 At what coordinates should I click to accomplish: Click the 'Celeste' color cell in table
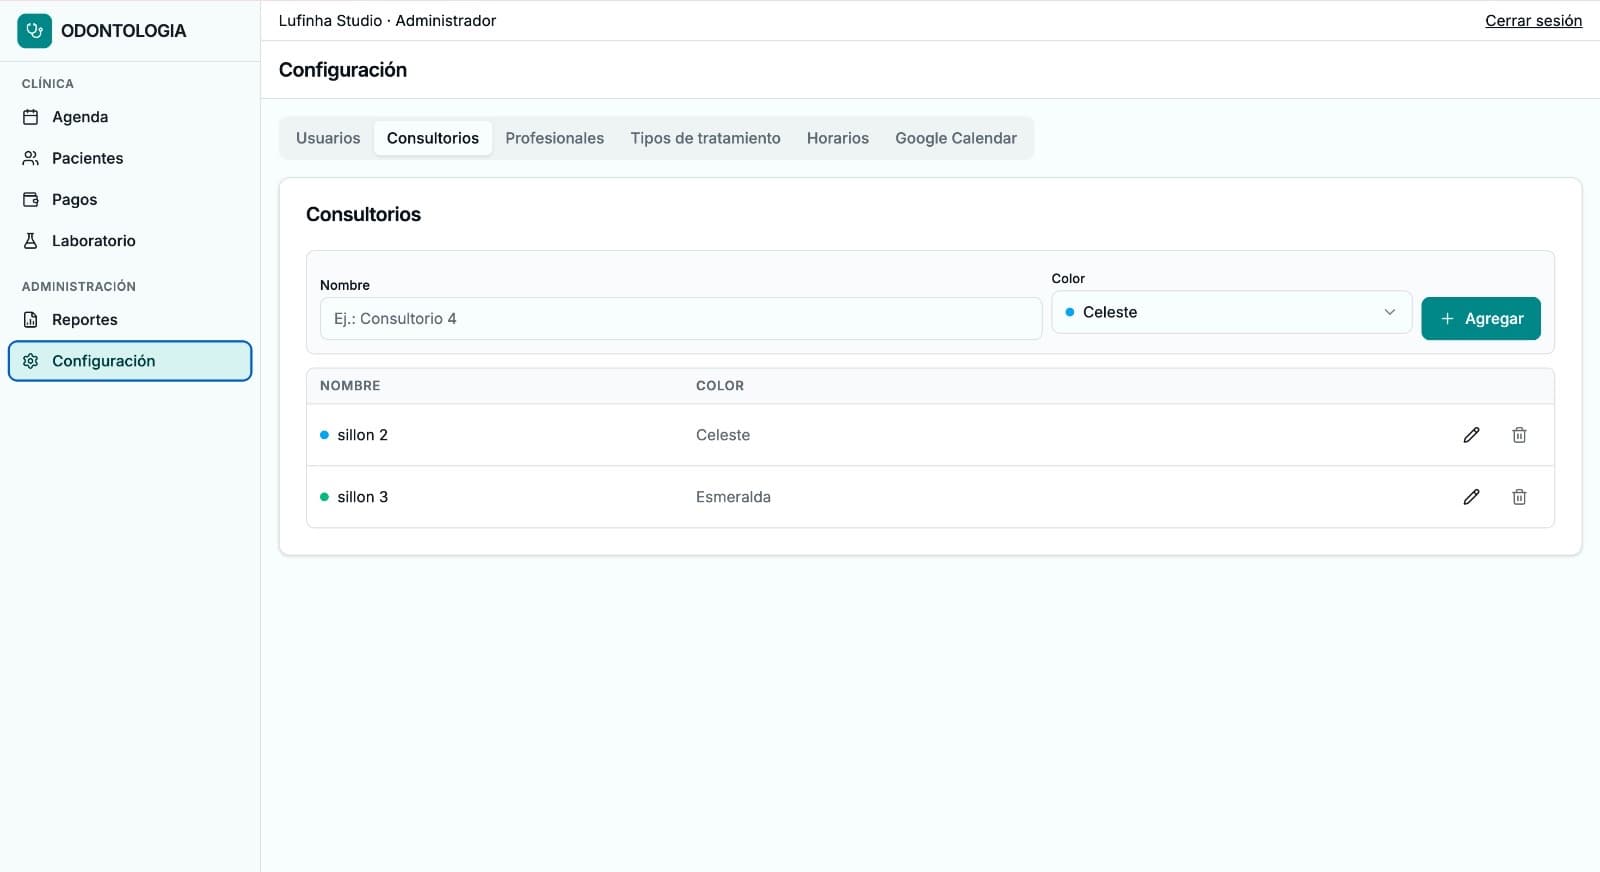[x=723, y=435]
